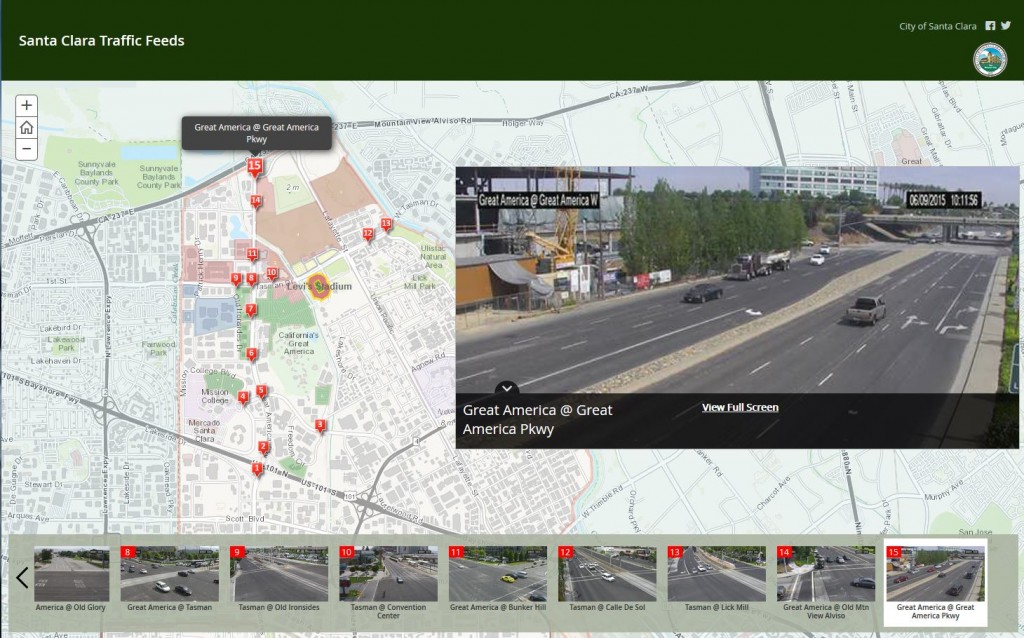Open thumbnail 10 Tasman @ Convention Center
The height and width of the screenshot is (638, 1024).
389,582
